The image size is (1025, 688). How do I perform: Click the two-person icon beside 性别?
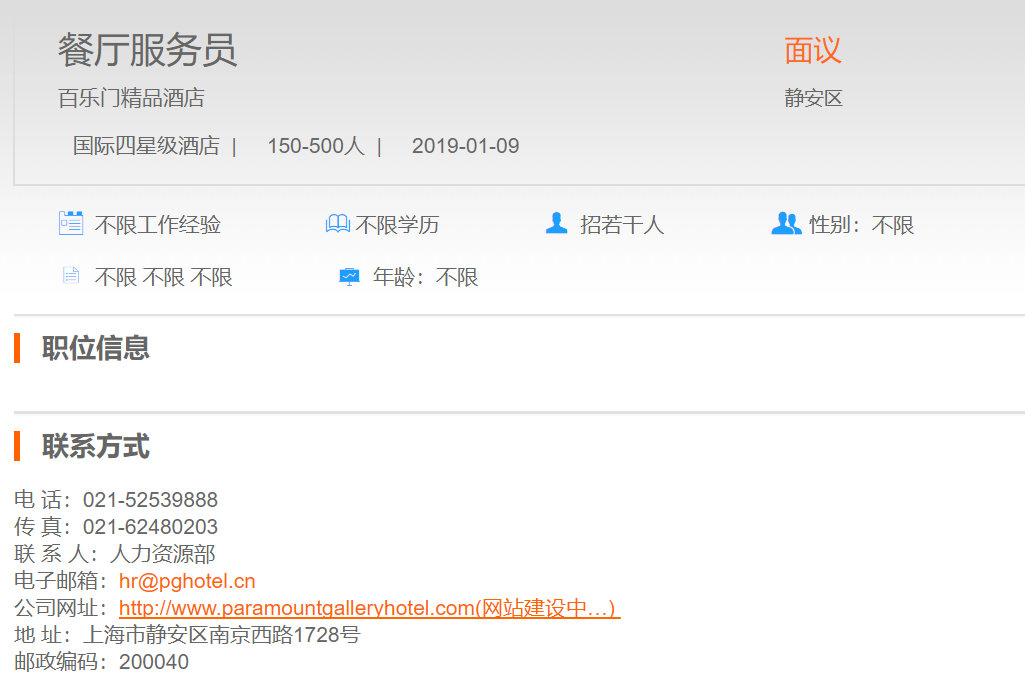pos(786,224)
